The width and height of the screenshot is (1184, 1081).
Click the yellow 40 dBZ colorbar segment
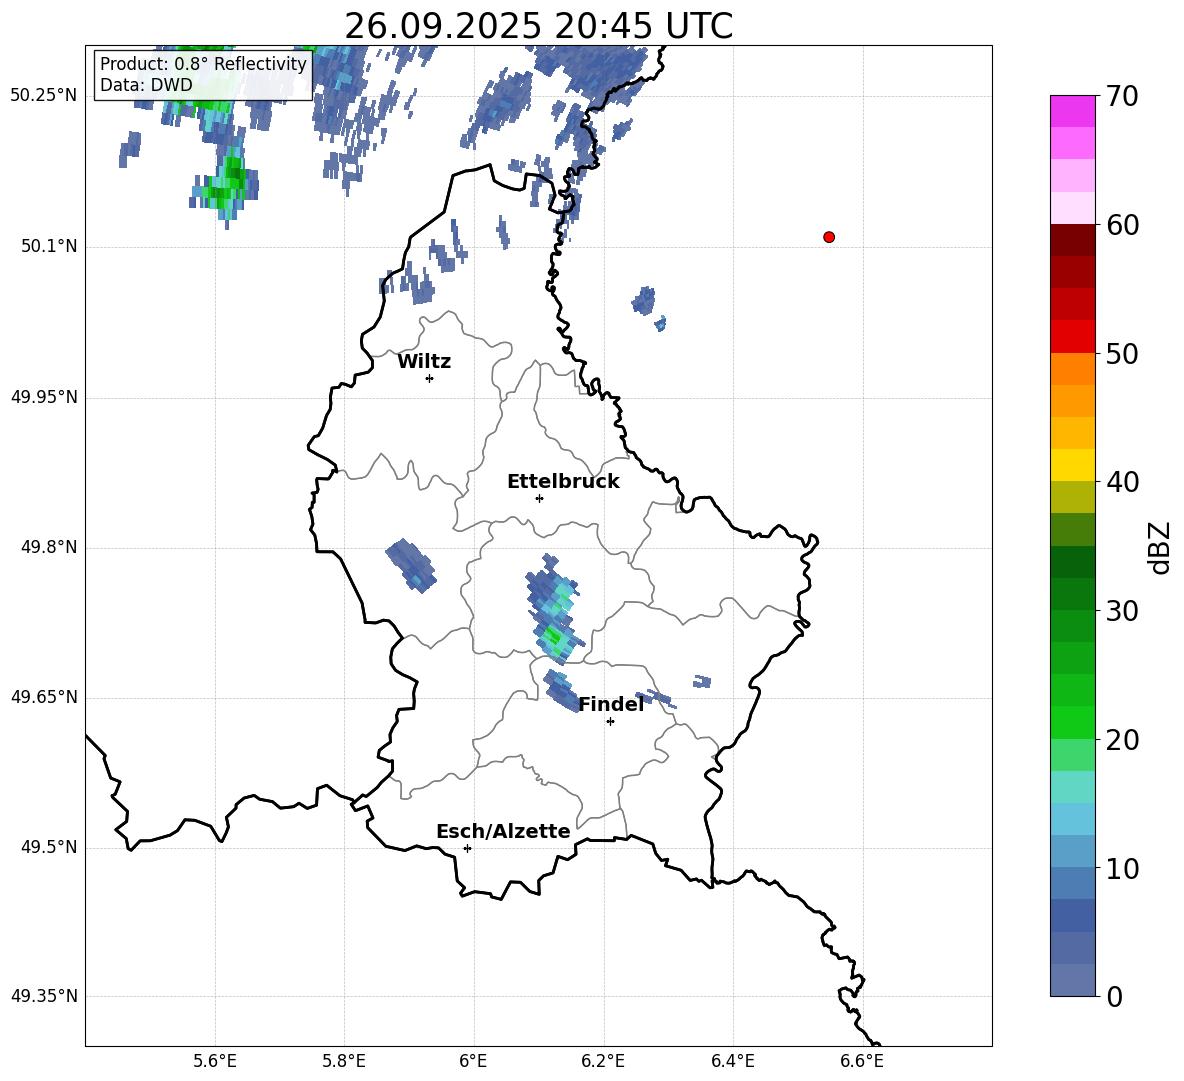[1072, 465]
